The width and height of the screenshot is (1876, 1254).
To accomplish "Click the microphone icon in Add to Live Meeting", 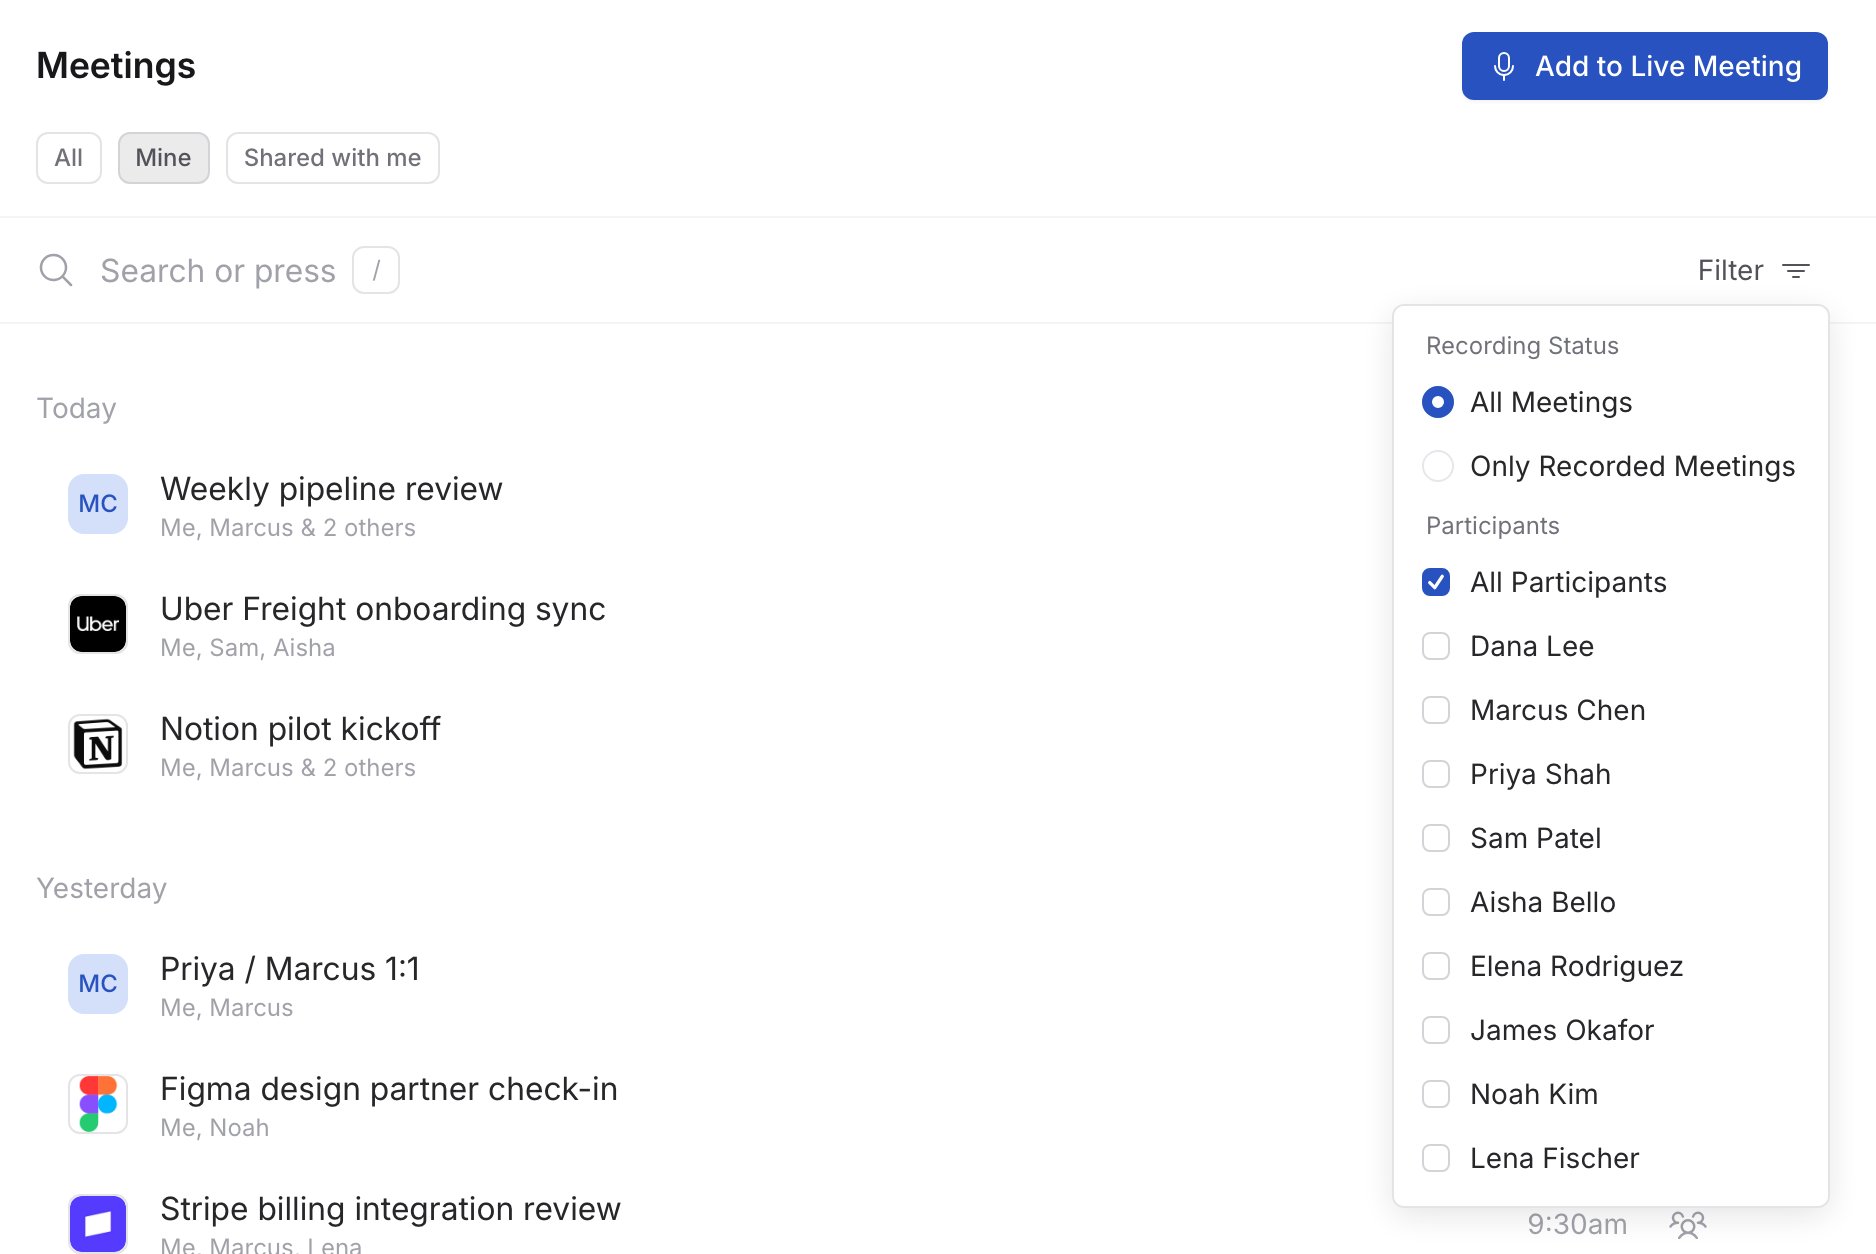I will click(1503, 66).
